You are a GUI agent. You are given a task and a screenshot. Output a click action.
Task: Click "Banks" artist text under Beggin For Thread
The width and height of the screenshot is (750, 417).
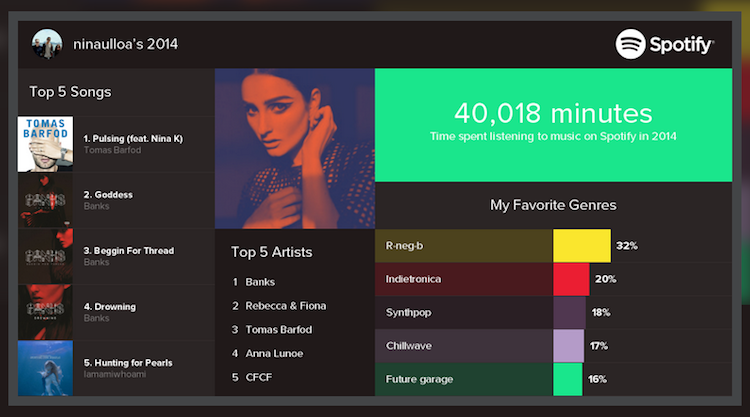click(x=97, y=262)
